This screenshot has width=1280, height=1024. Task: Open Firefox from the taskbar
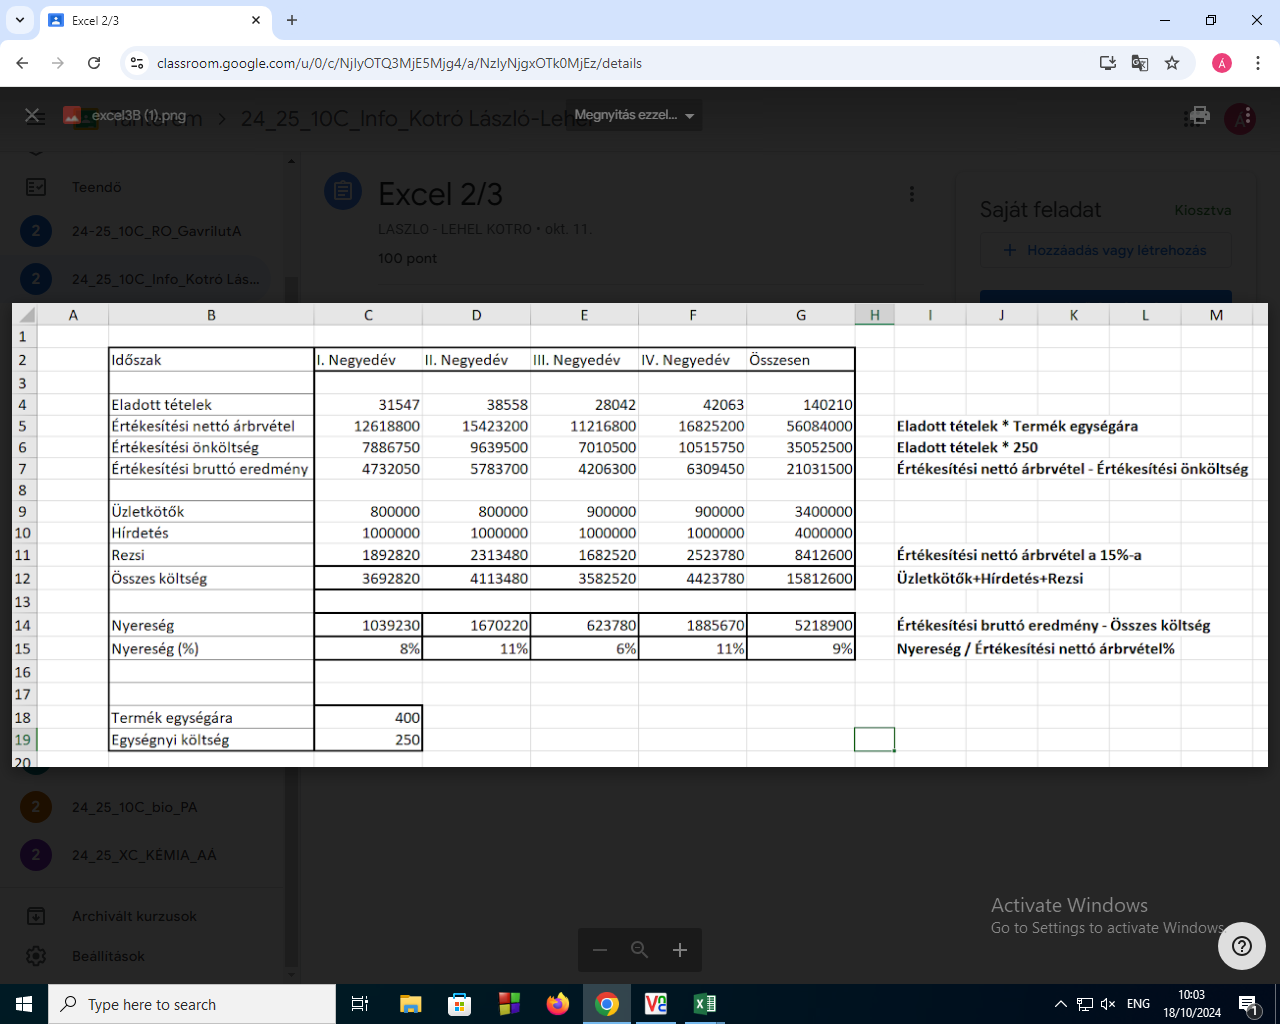click(558, 1004)
